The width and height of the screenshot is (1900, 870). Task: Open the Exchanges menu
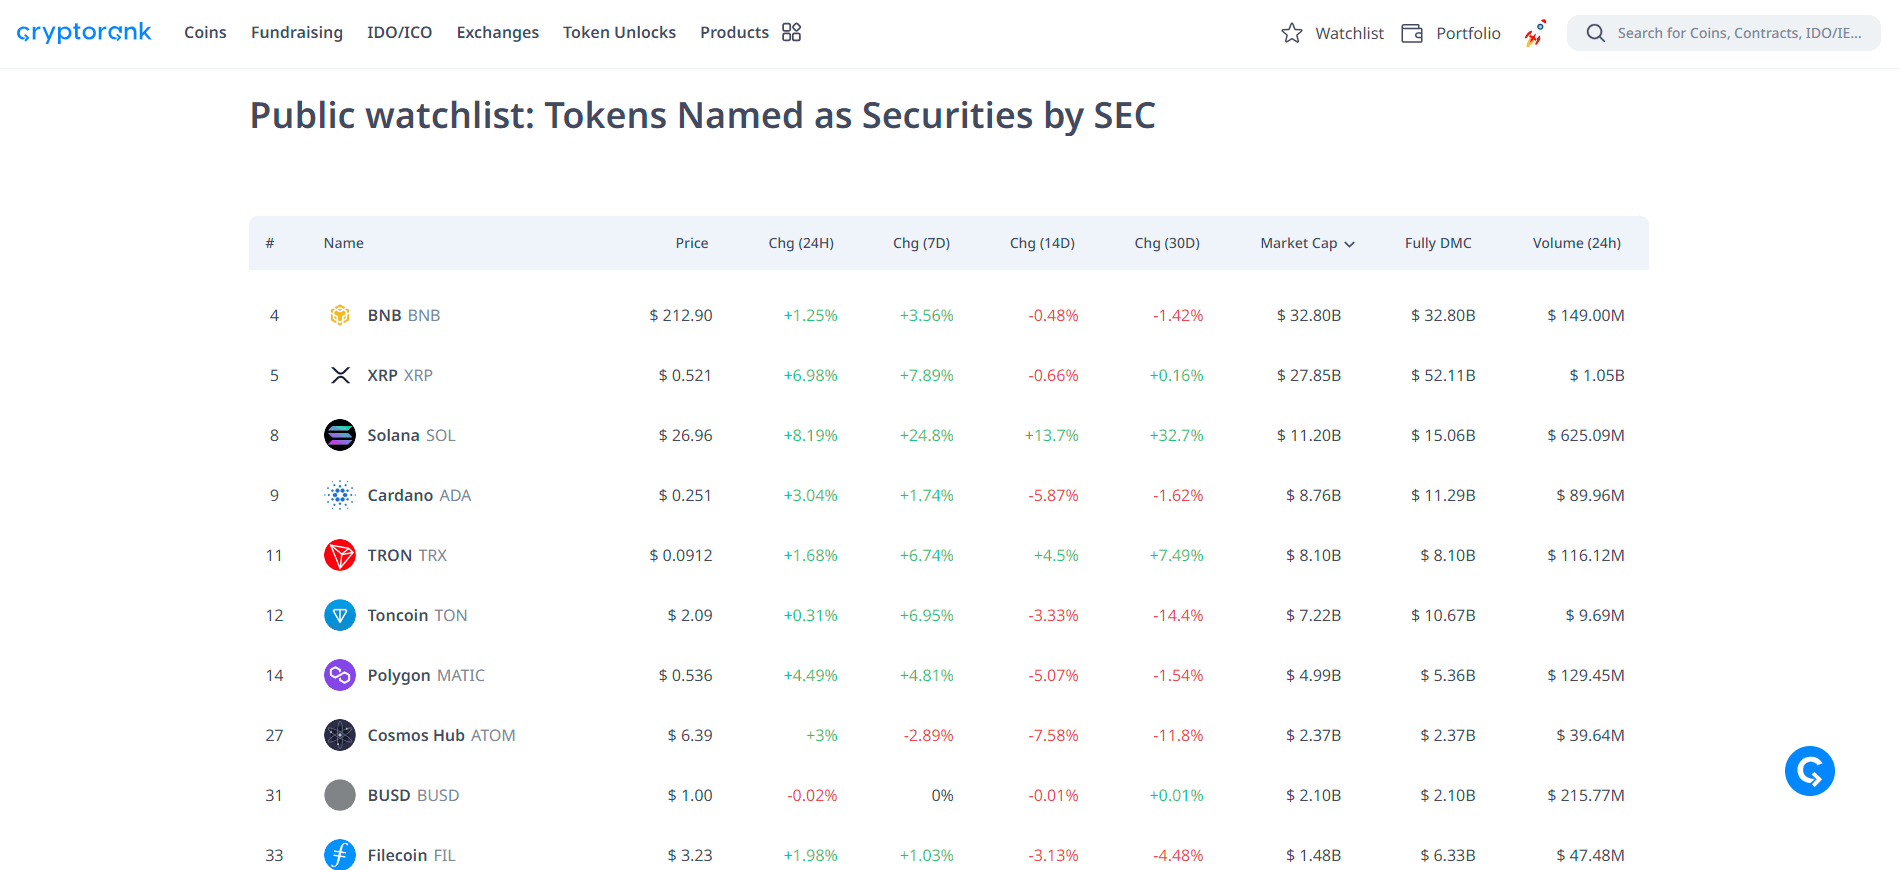pyautogui.click(x=497, y=32)
